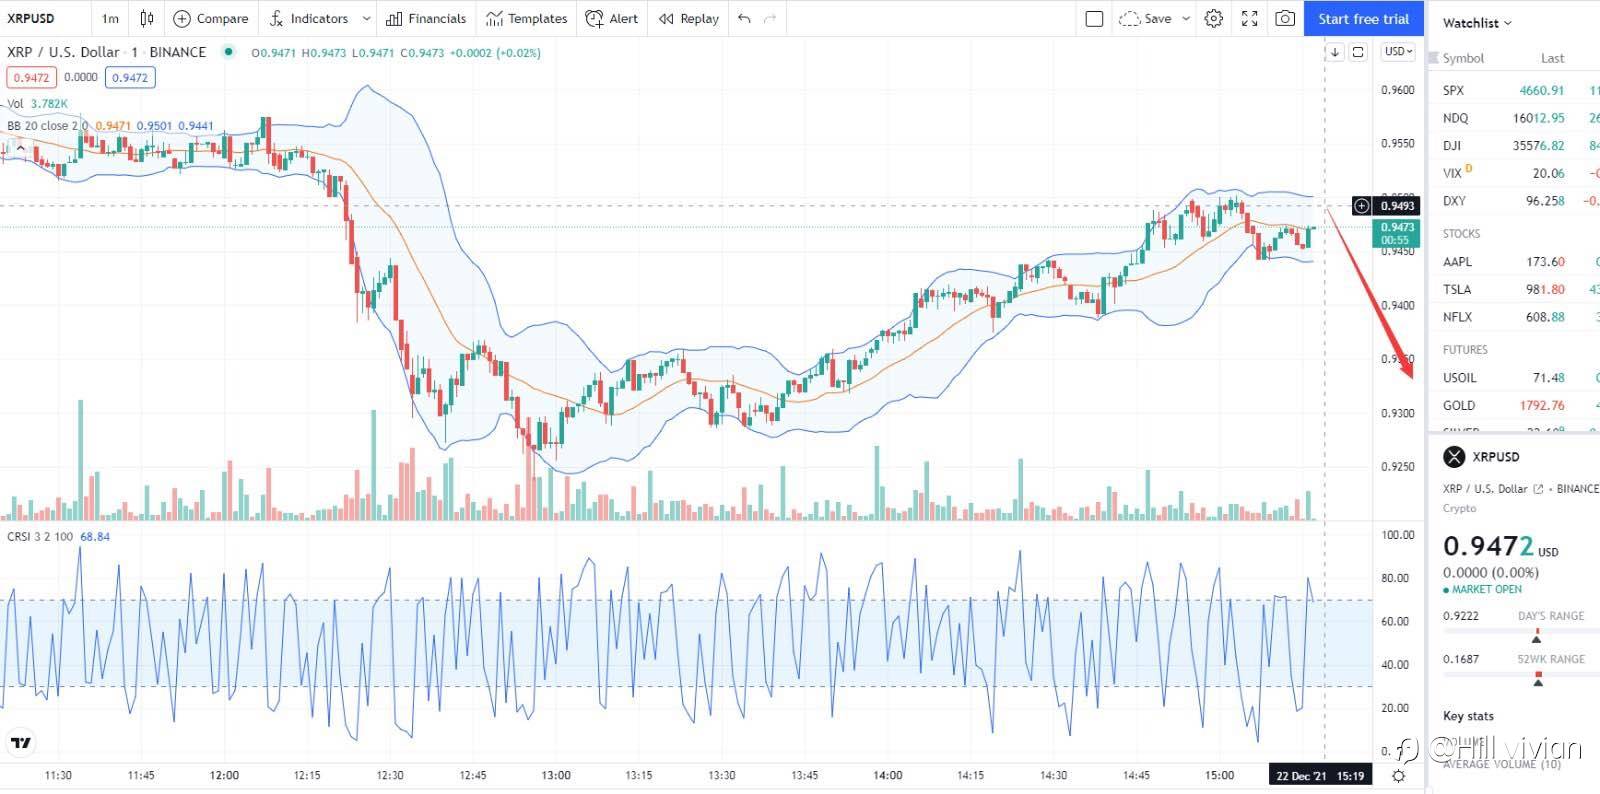This screenshot has height=794, width=1600.
Task: Open the Save layout dropdown arrow
Action: (1186, 18)
